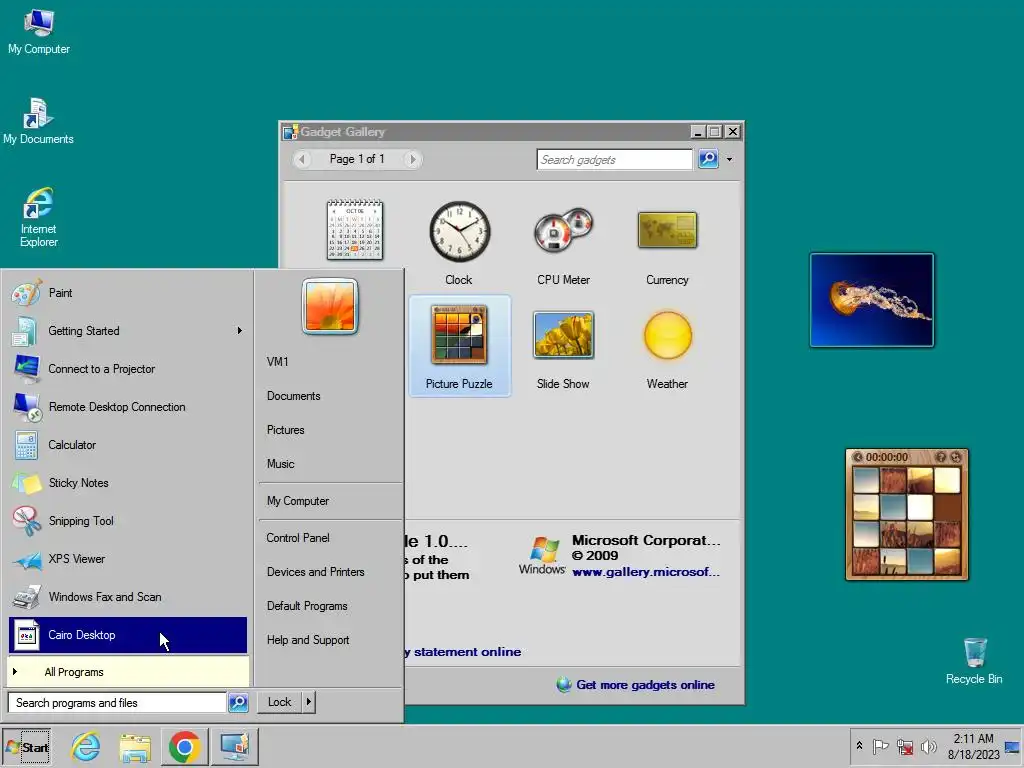Open the Action Center flag tray icon
1024x768 pixels.
click(x=880, y=746)
